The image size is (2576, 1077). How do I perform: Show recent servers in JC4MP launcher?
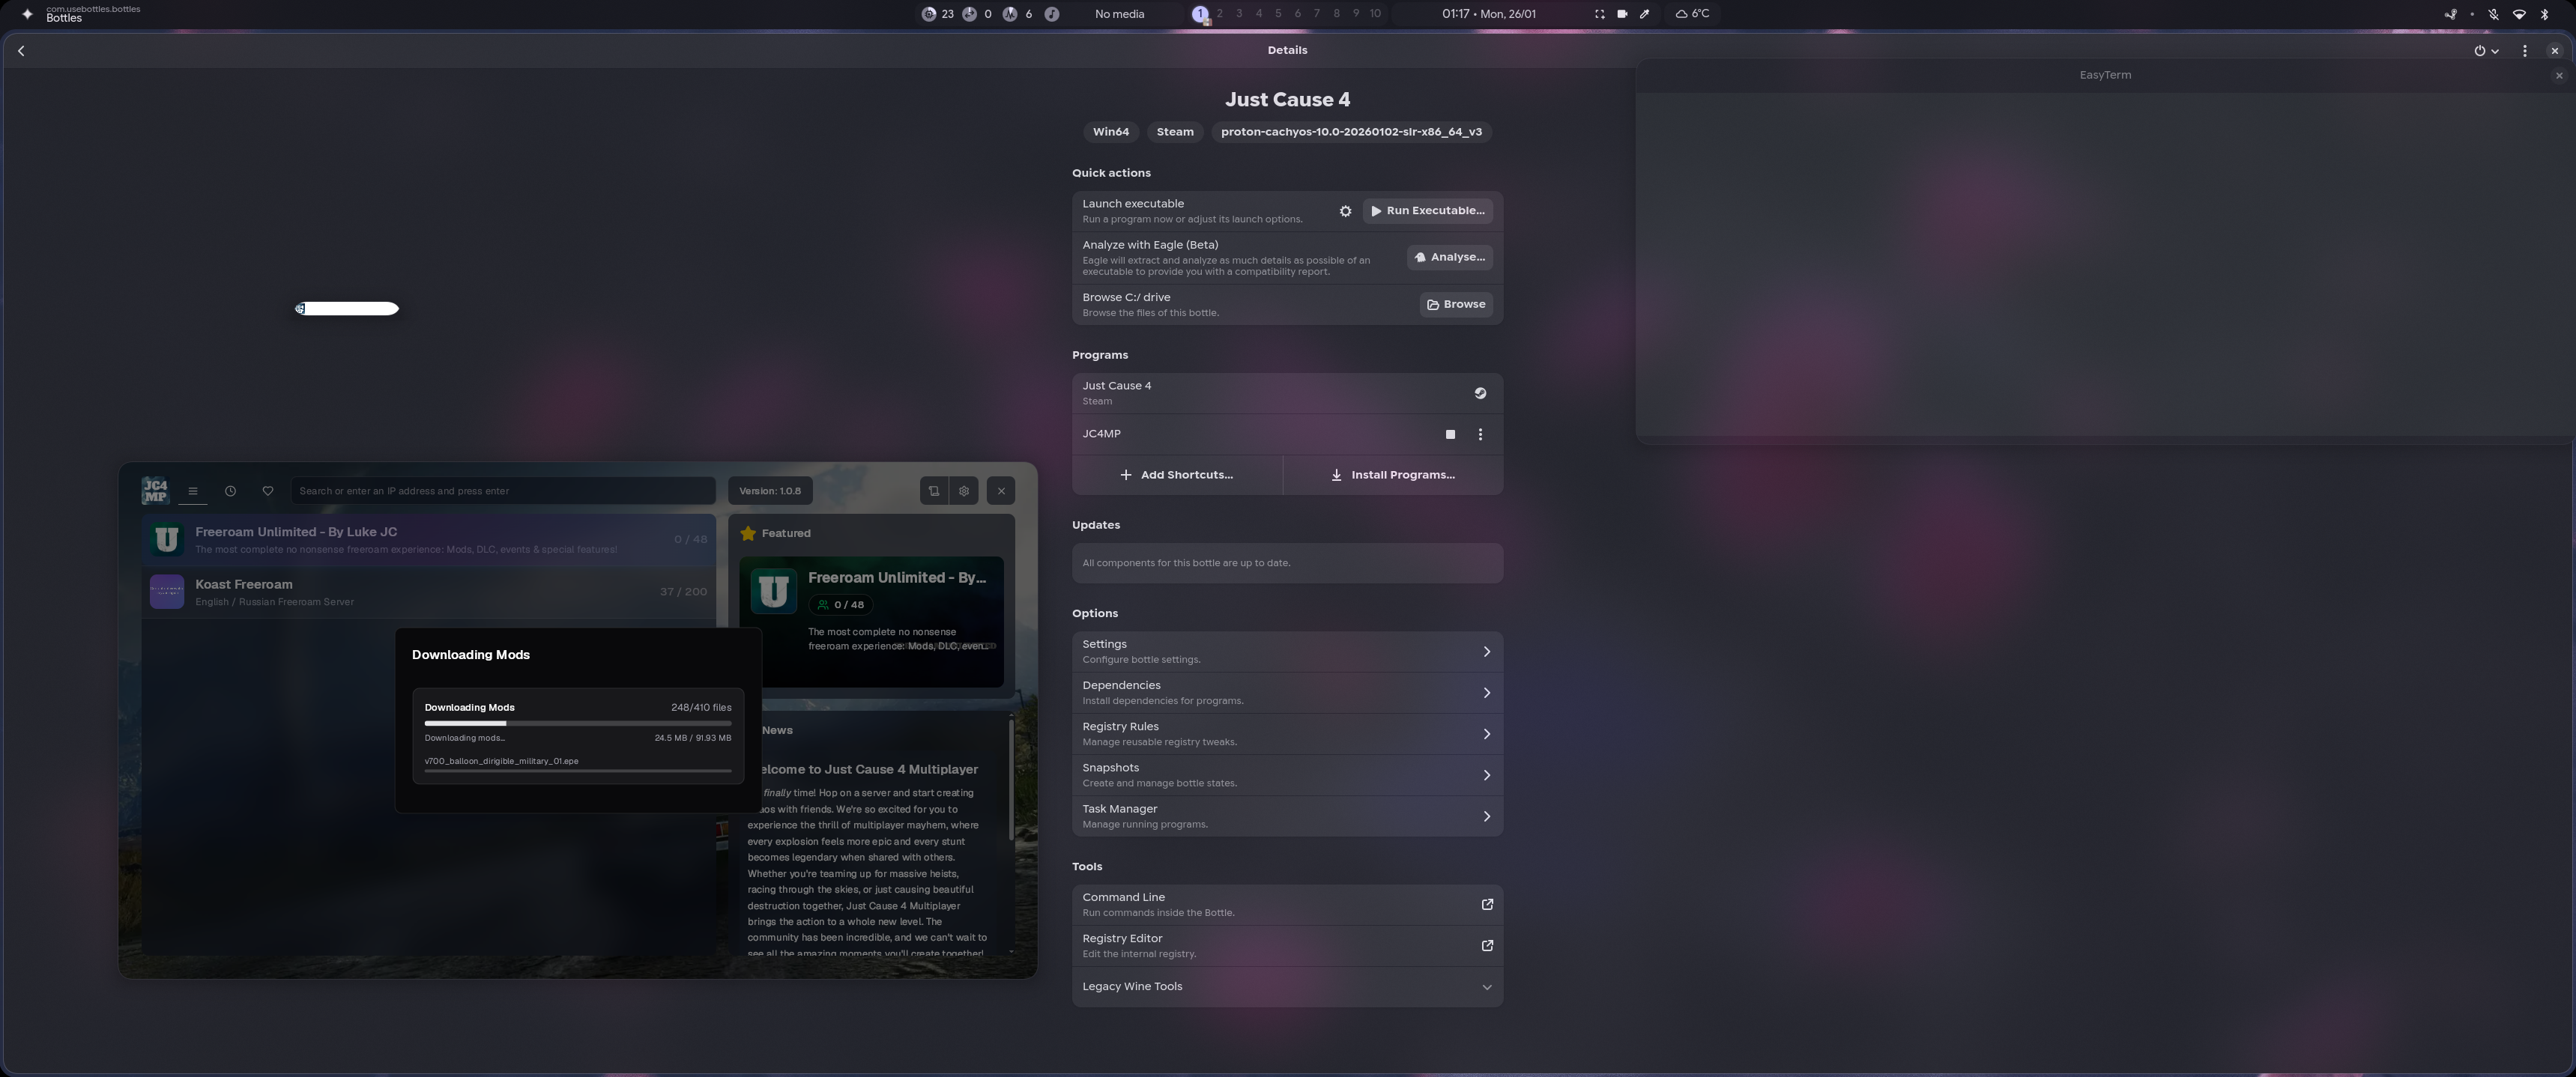coord(230,491)
